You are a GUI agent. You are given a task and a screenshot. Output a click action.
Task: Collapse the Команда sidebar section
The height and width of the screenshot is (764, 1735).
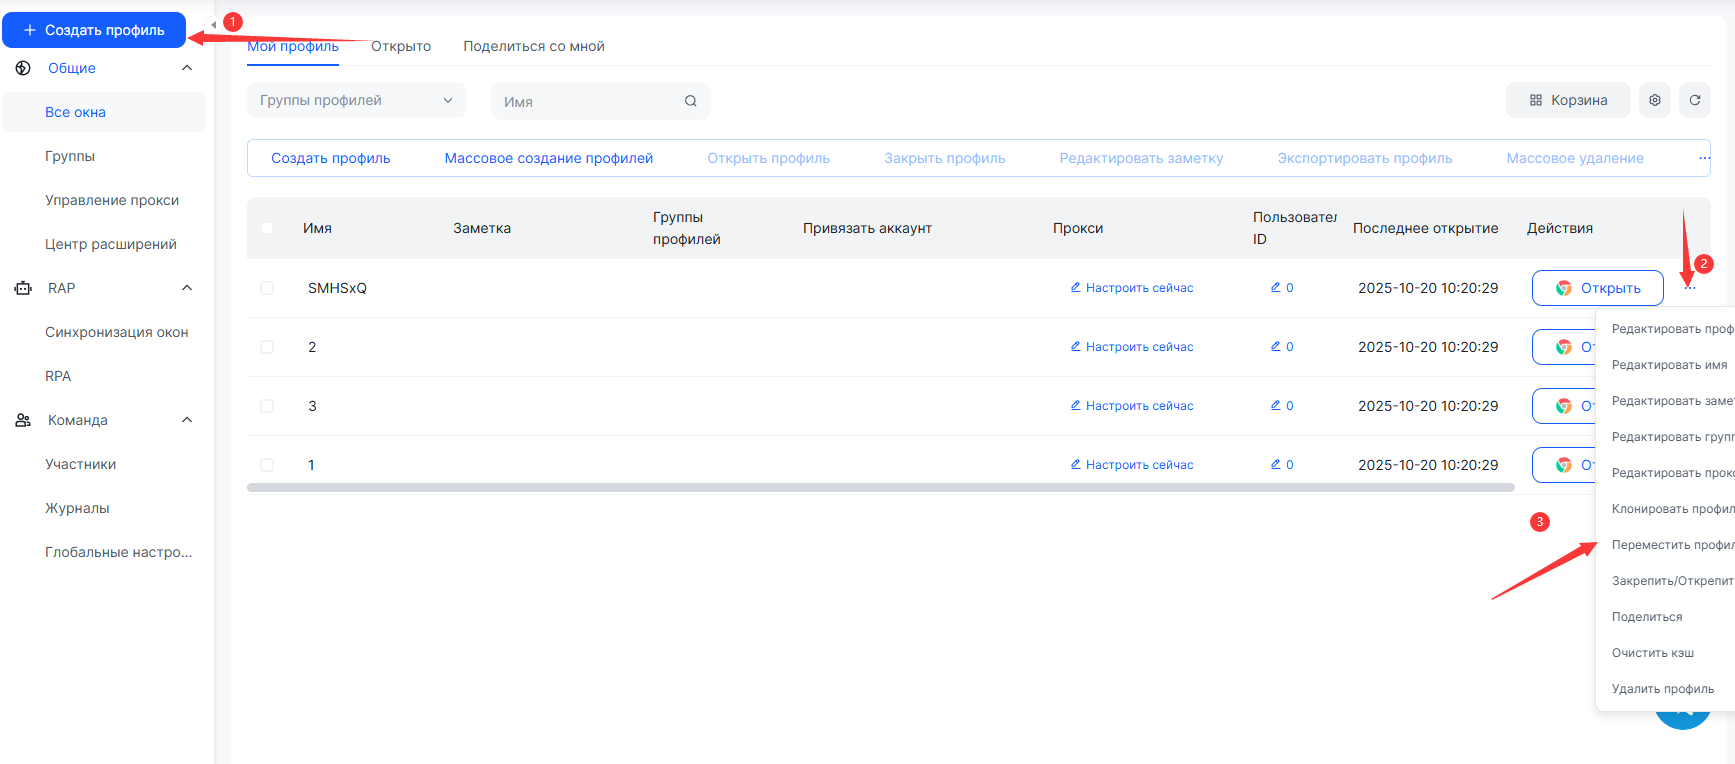click(186, 420)
